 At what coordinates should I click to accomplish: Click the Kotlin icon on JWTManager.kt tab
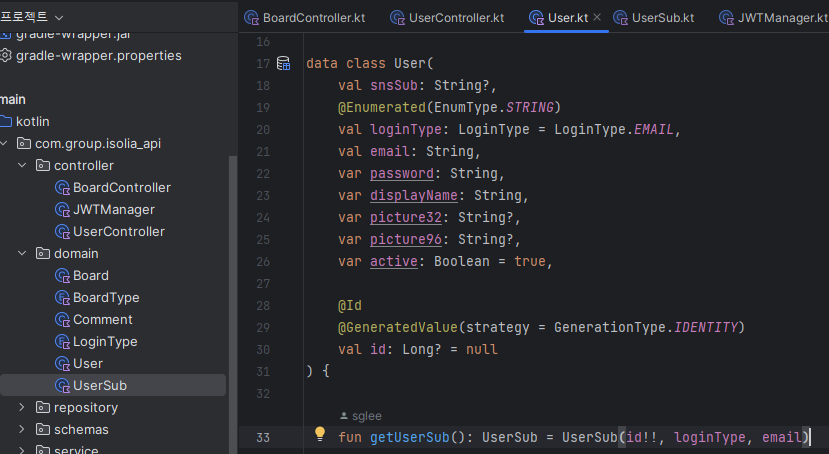click(726, 17)
